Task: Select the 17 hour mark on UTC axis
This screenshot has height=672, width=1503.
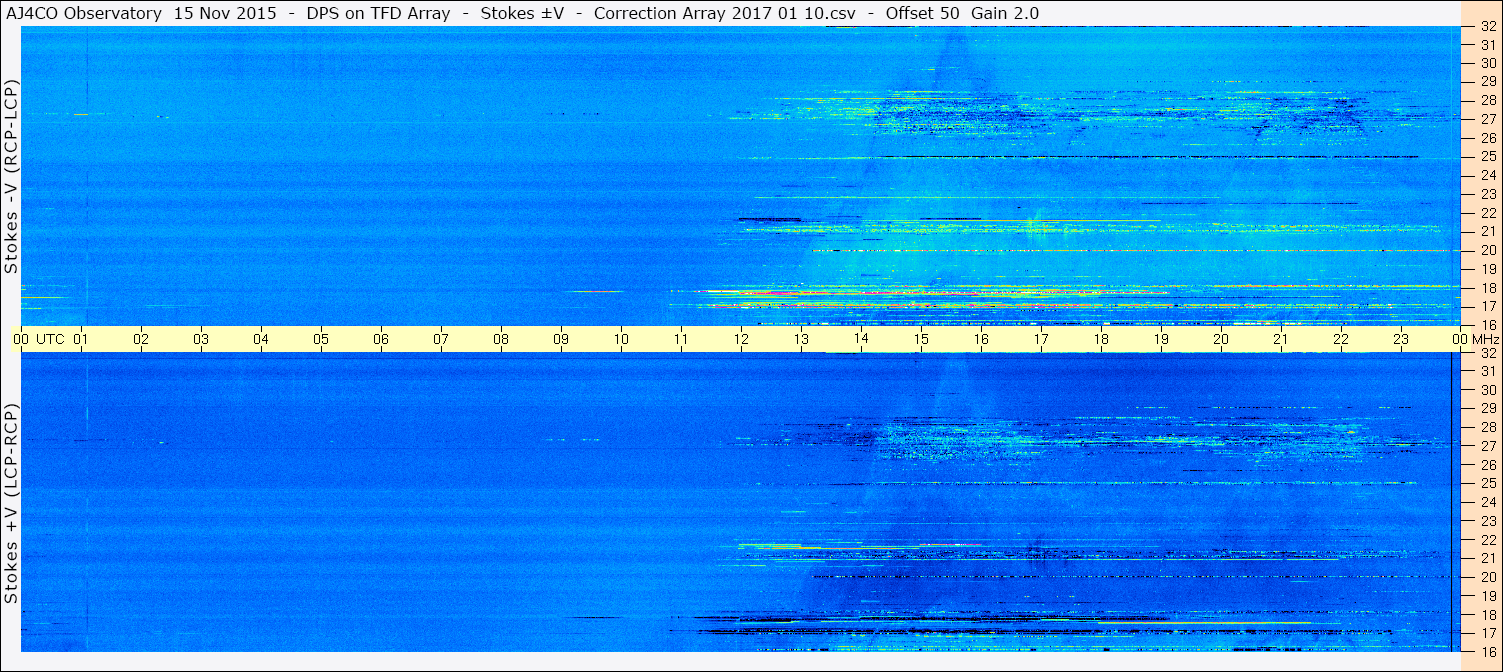Action: (x=1041, y=339)
